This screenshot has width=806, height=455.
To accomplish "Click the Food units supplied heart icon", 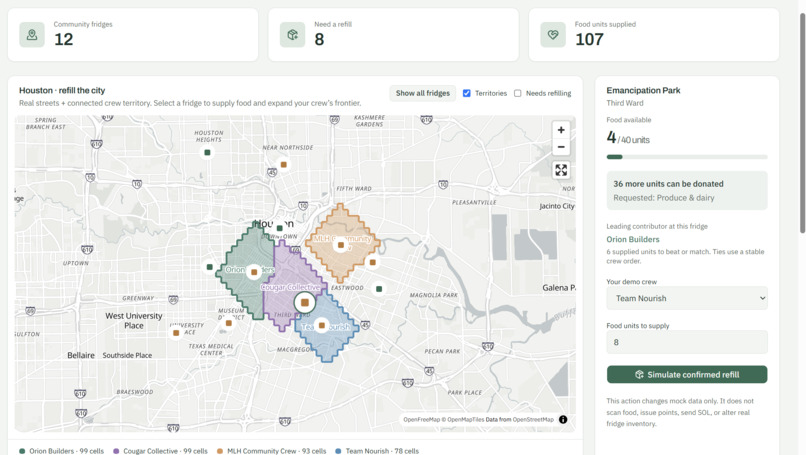I will [553, 34].
